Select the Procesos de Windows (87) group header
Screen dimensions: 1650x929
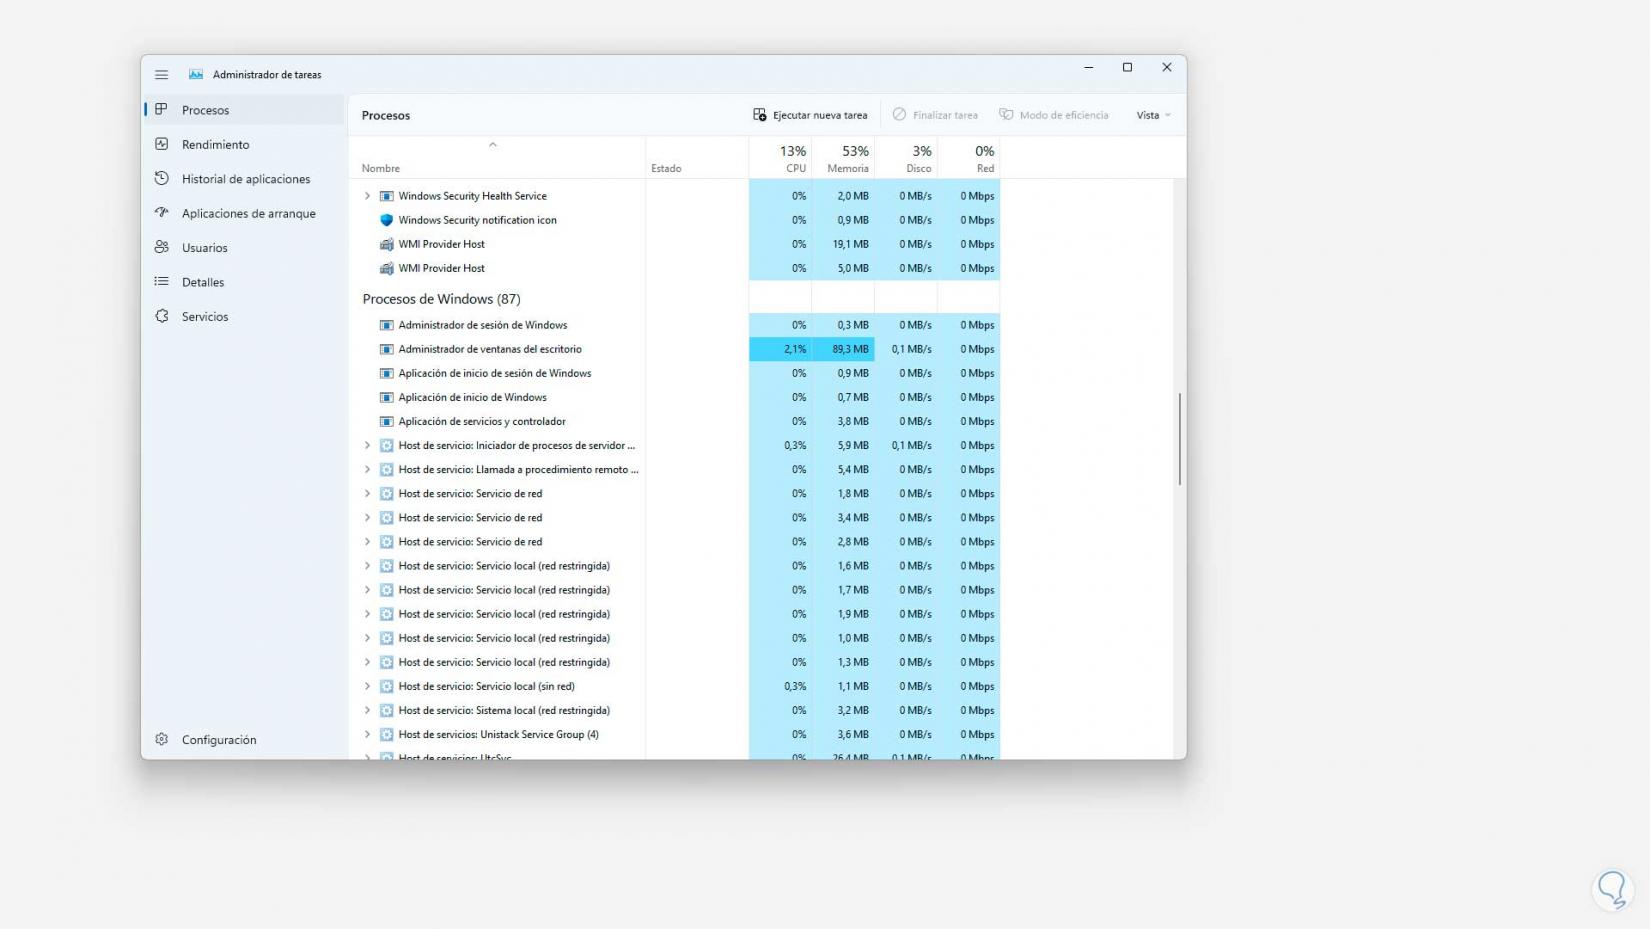(x=441, y=299)
